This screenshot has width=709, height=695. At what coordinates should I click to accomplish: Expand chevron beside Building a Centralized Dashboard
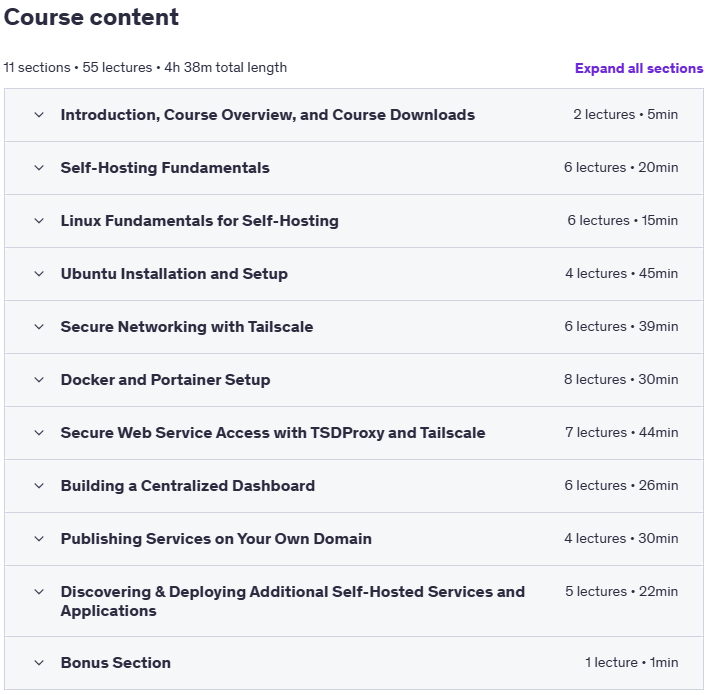pos(39,486)
